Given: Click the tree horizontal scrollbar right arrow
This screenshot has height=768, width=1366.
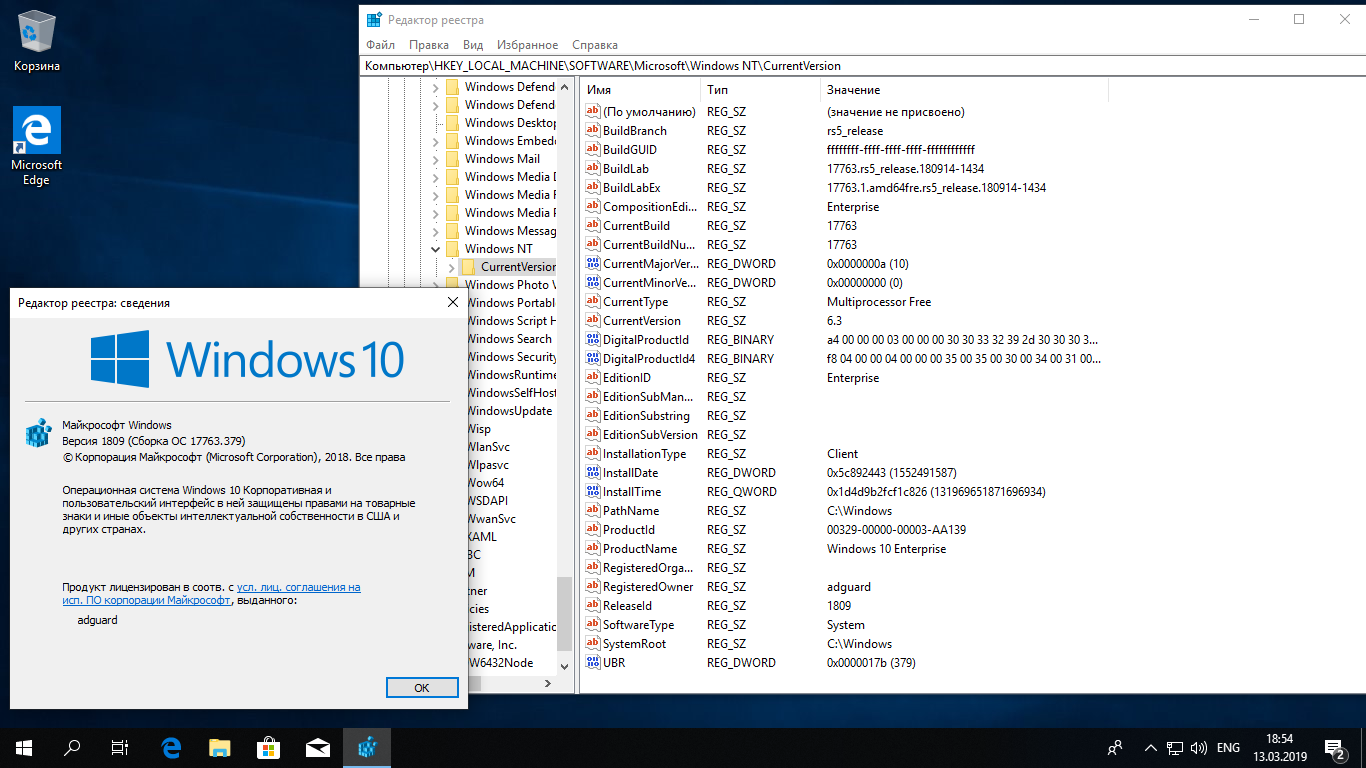Looking at the screenshot, I should (547, 683).
